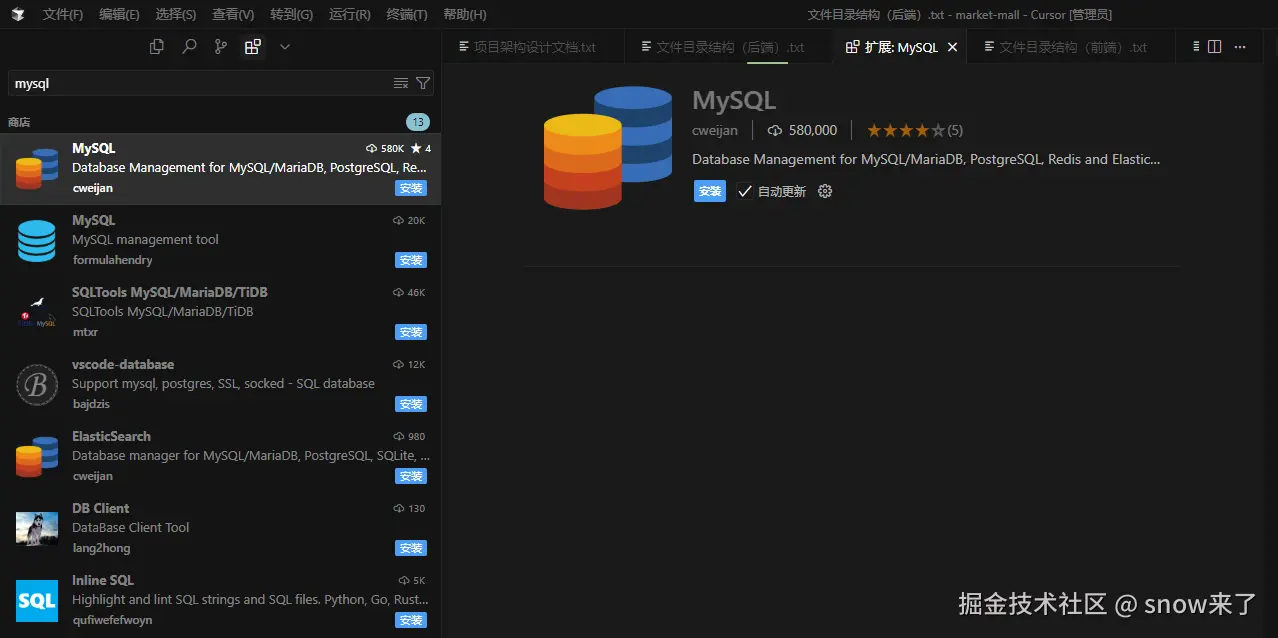Viewport: 1278px width, 638px height.
Task: Toggle the 自动更新 checkbox
Action: tap(744, 191)
